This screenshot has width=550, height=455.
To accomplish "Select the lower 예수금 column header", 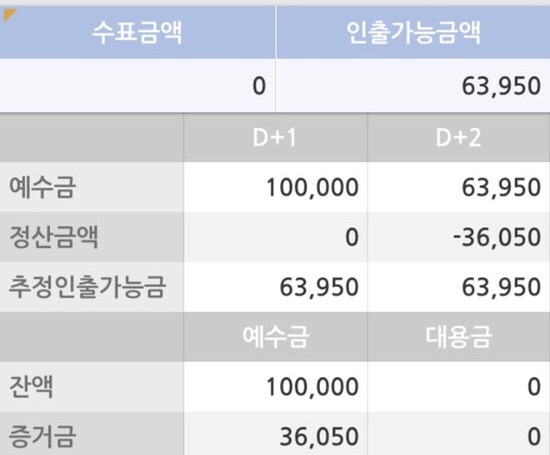I will 275,337.
